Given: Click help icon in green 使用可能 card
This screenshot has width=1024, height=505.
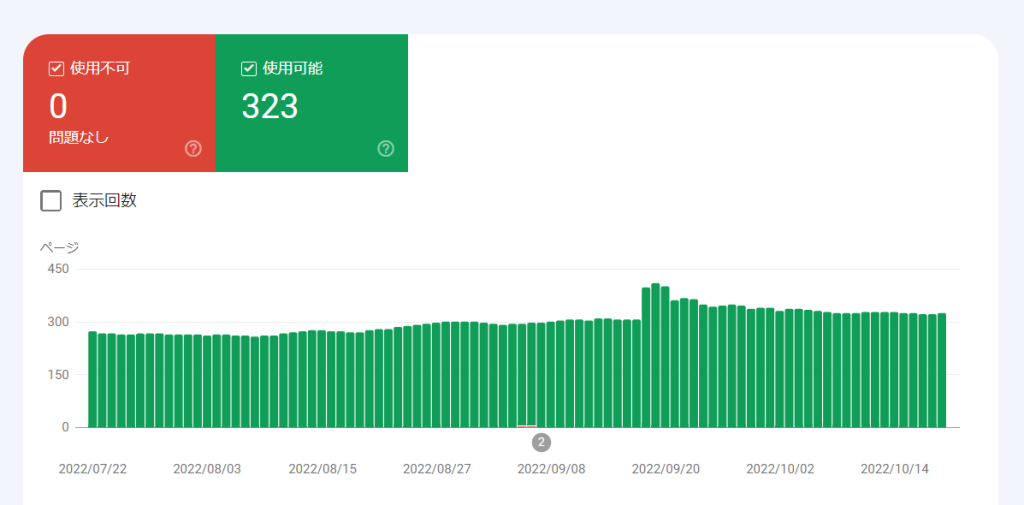Looking at the screenshot, I should (386, 149).
